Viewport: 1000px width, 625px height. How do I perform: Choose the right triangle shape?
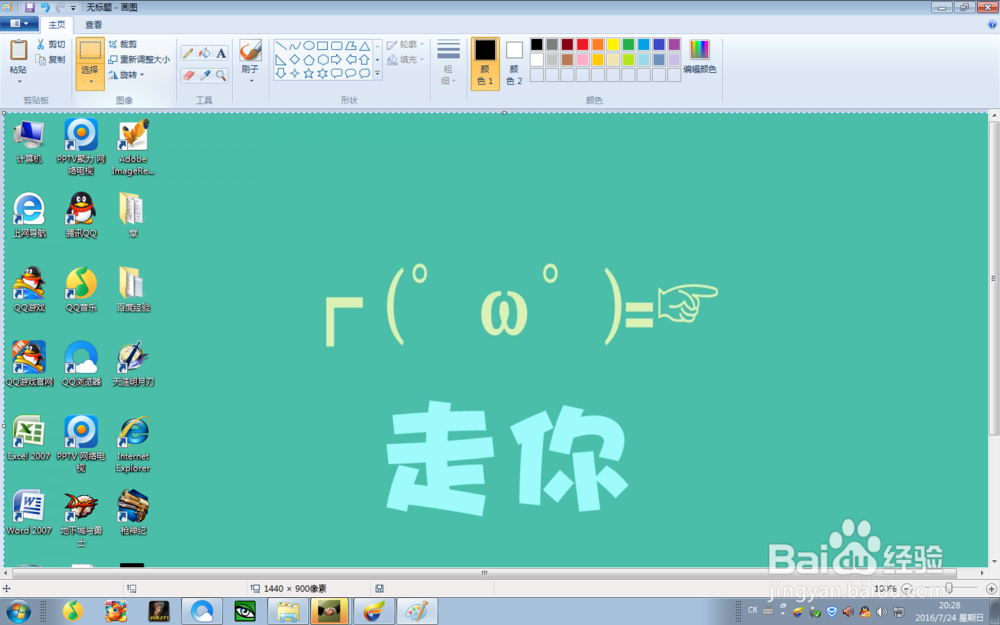pyautogui.click(x=281, y=60)
